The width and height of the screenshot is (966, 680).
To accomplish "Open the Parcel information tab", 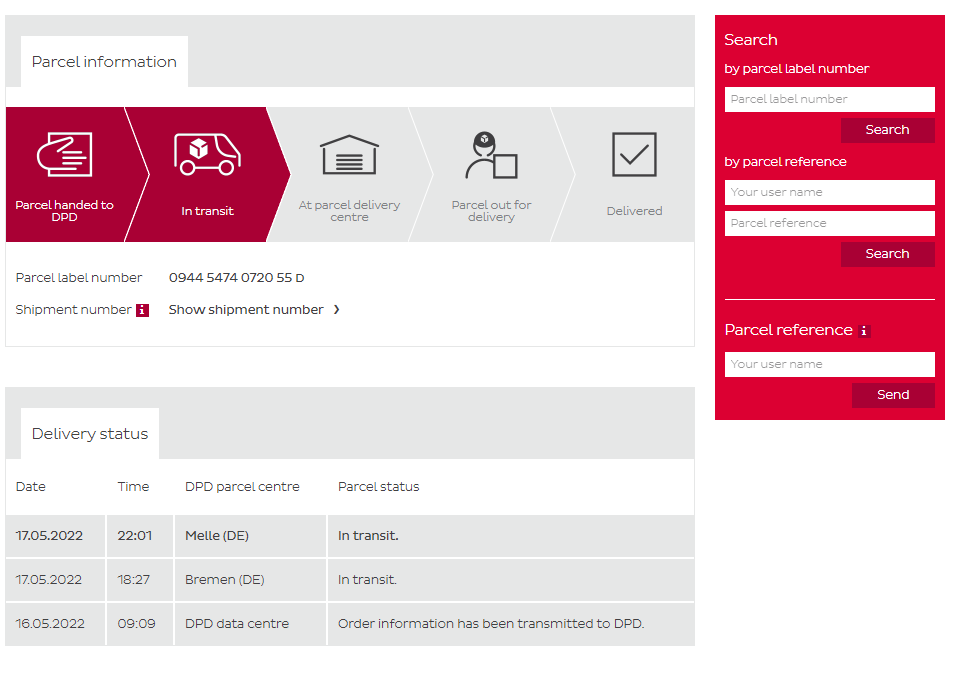I will (x=104, y=62).
